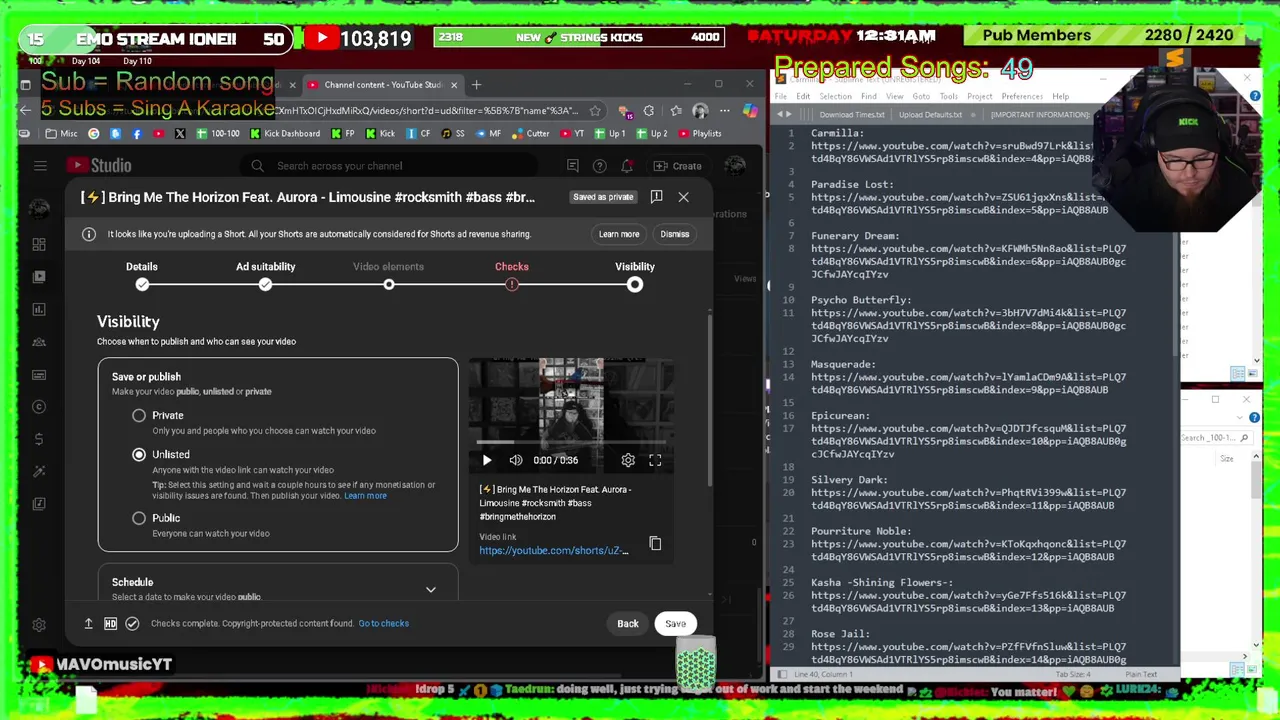Open the Content icon in Studio sidebar
1280x720 pixels.
[39, 276]
